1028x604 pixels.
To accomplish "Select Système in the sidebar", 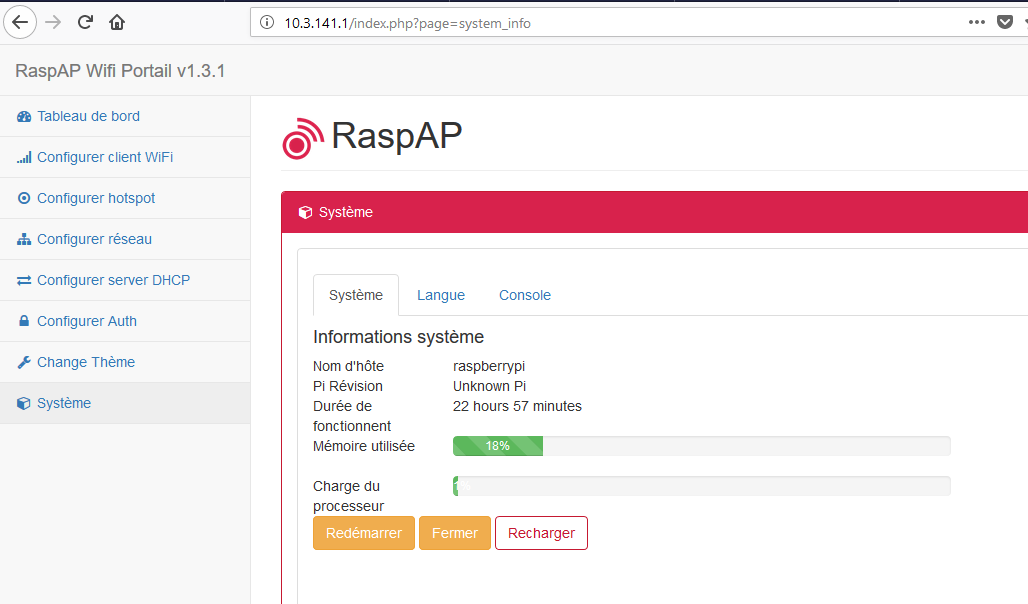I will click(125, 403).
